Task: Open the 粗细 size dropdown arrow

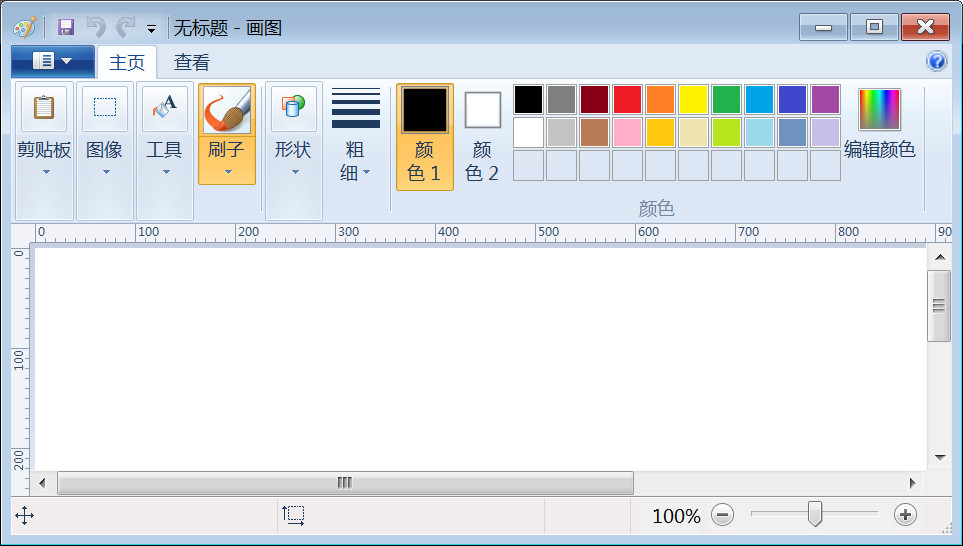Action: pyautogui.click(x=367, y=172)
